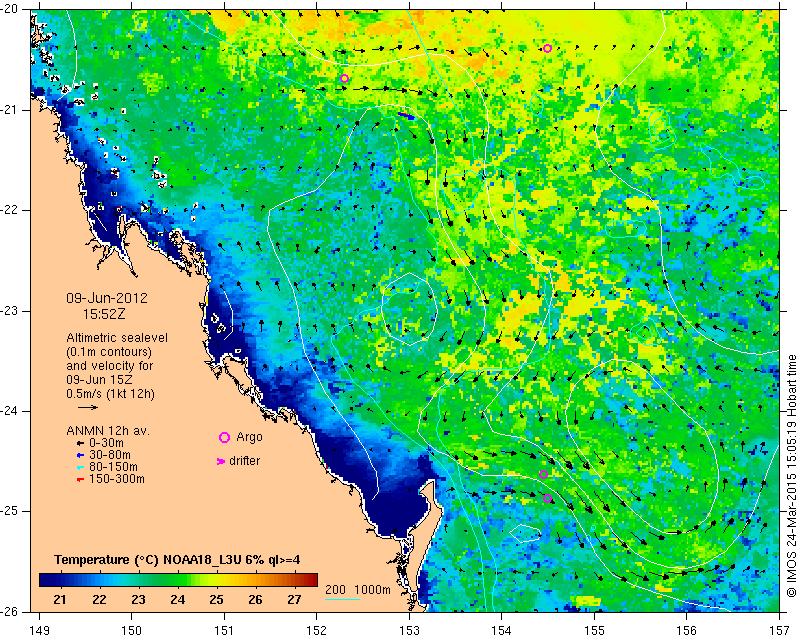Click colorbar tick label "27"
The width and height of the screenshot is (800, 640).
[x=294, y=599]
